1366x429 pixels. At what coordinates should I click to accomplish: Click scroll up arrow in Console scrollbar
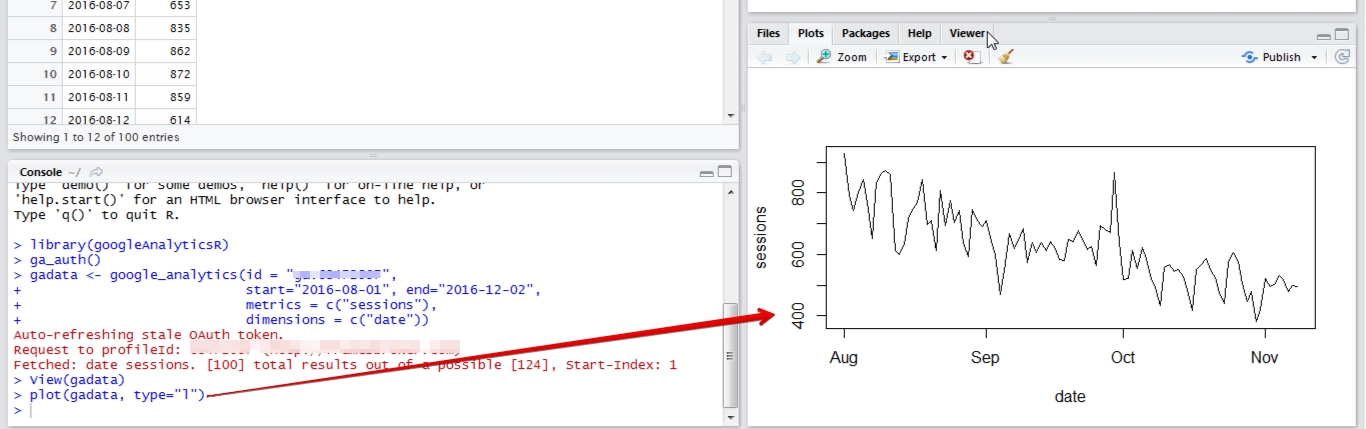pos(730,190)
